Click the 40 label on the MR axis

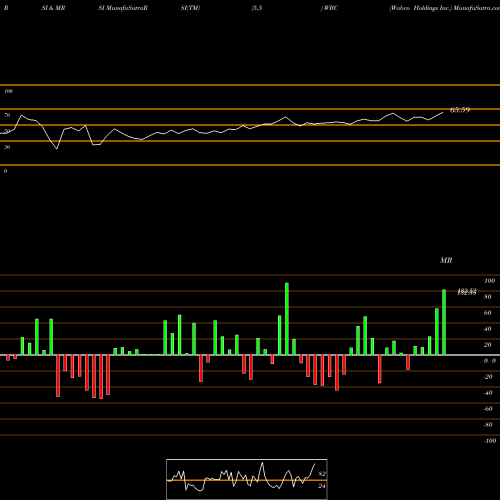488,329
